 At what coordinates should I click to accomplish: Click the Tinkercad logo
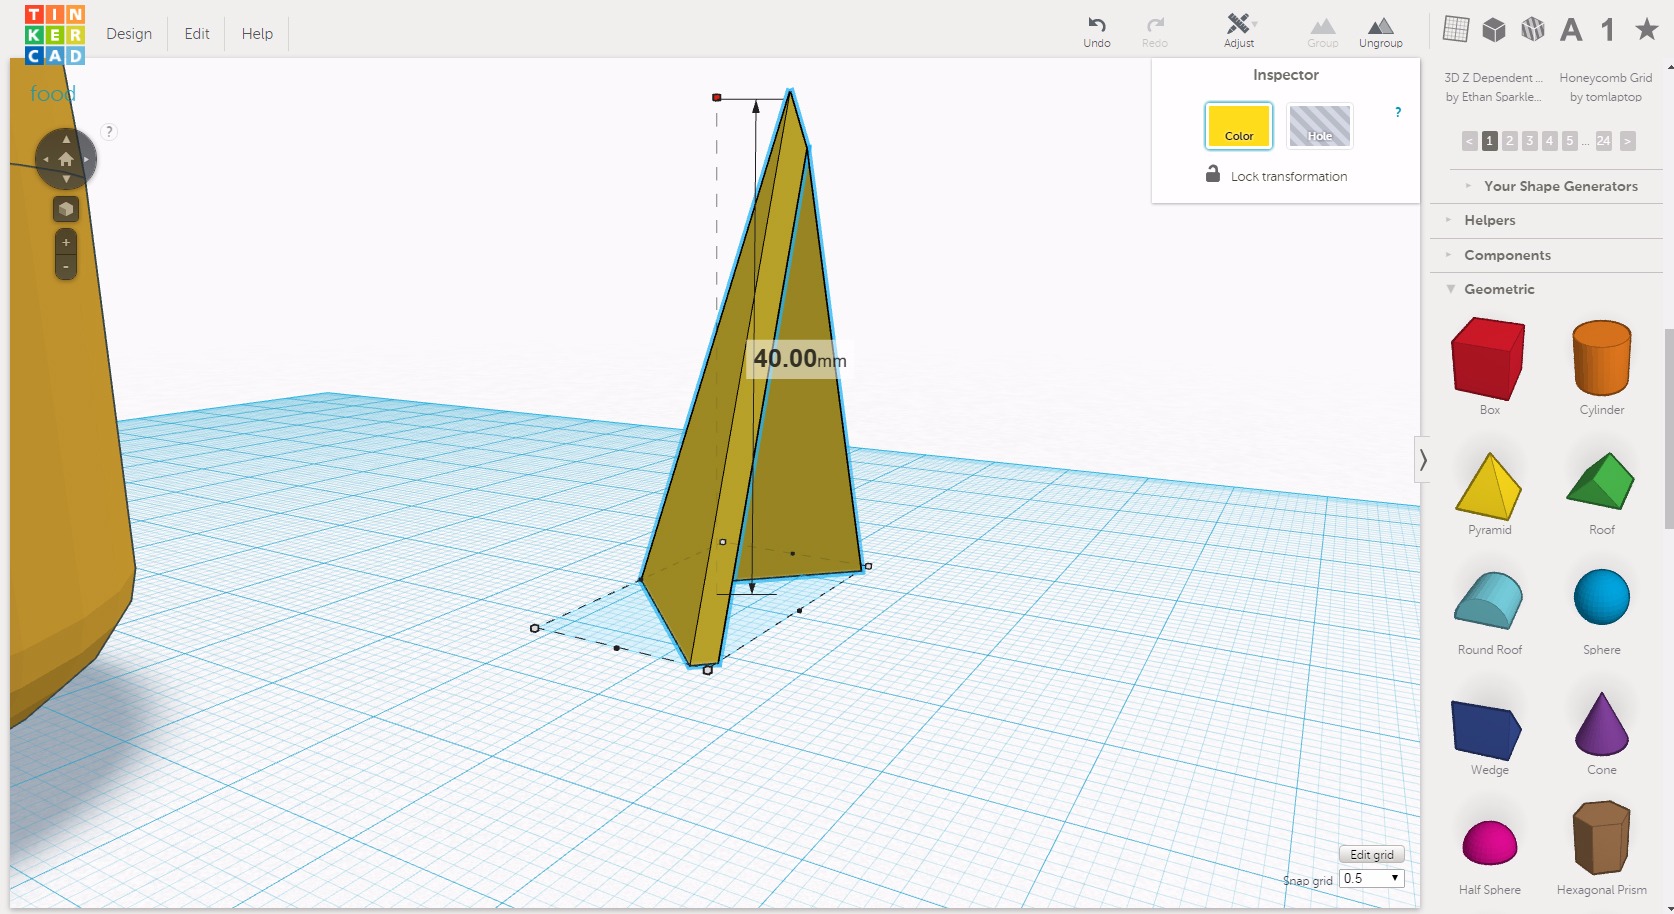tap(55, 34)
